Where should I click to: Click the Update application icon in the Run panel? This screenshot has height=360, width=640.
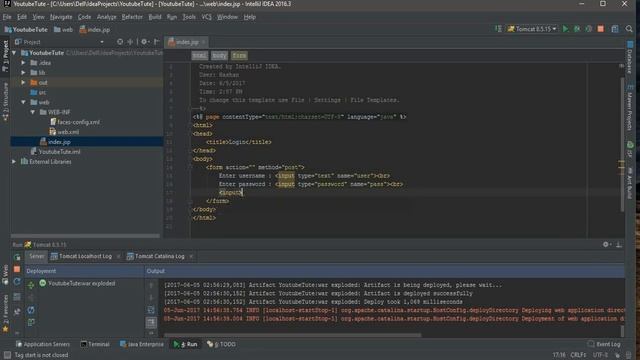click(x=17, y=282)
